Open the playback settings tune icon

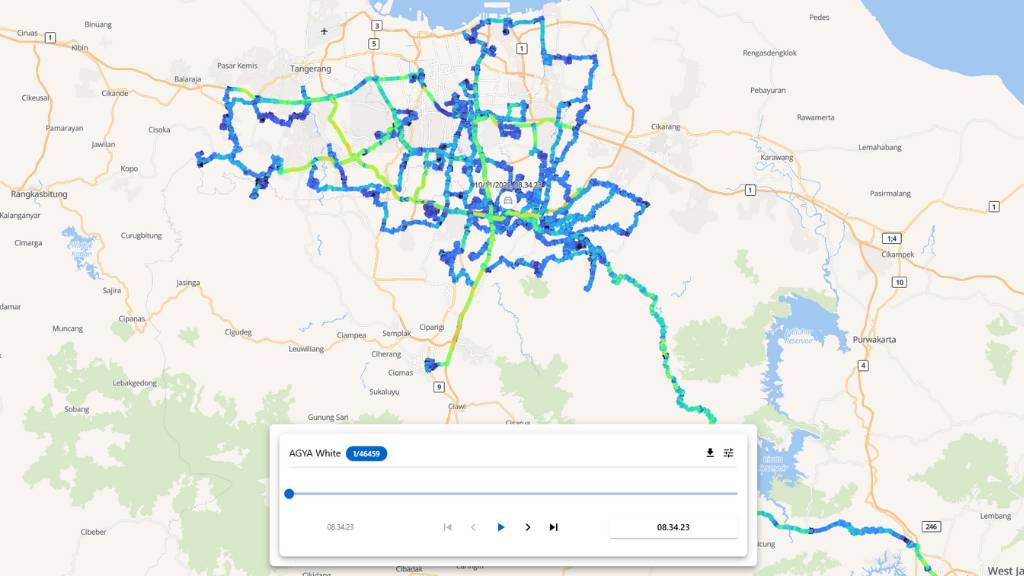[x=729, y=453]
